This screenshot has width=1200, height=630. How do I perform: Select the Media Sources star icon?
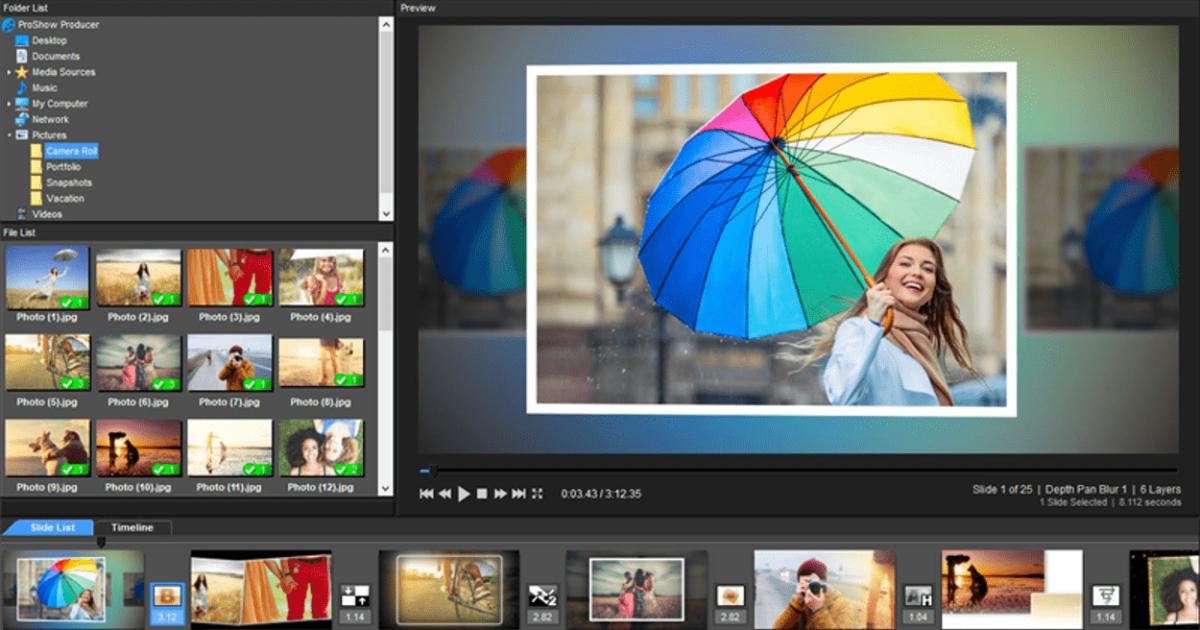(x=24, y=72)
